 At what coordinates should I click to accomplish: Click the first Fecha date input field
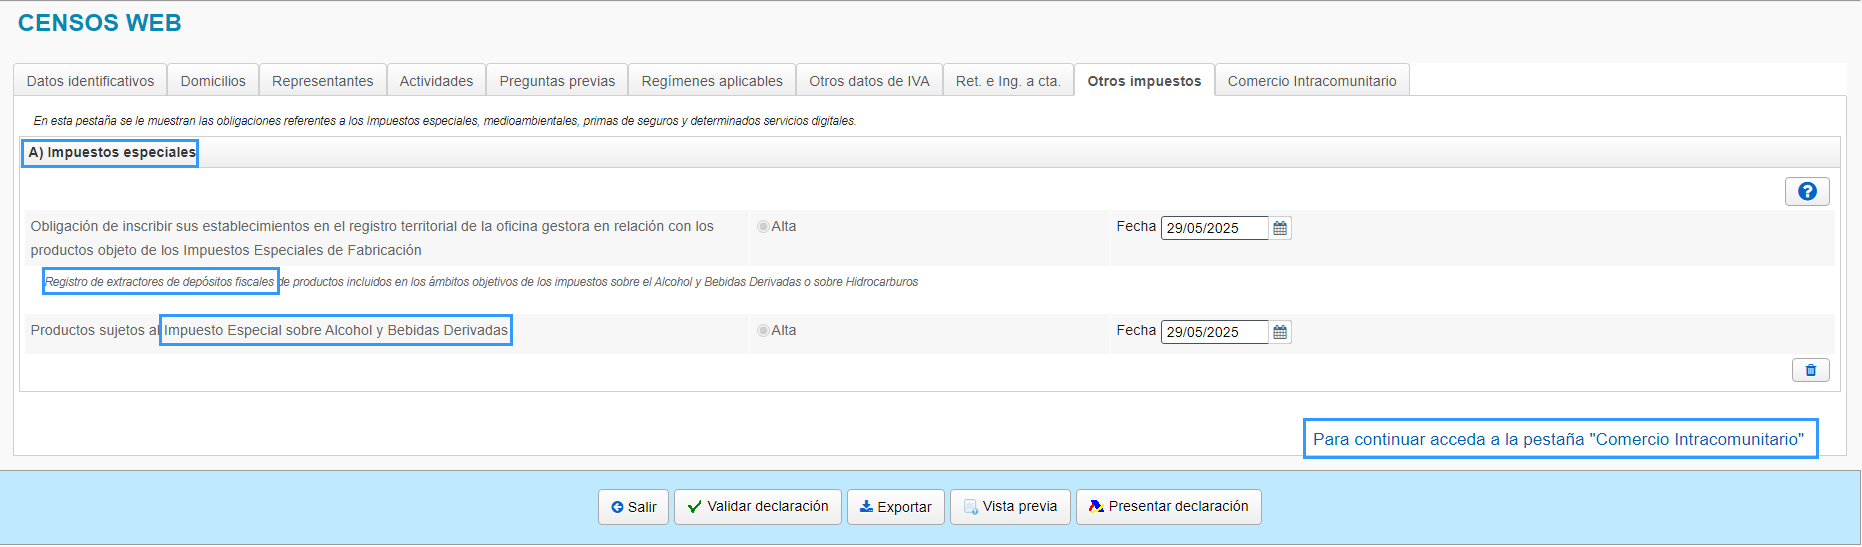pos(1213,228)
